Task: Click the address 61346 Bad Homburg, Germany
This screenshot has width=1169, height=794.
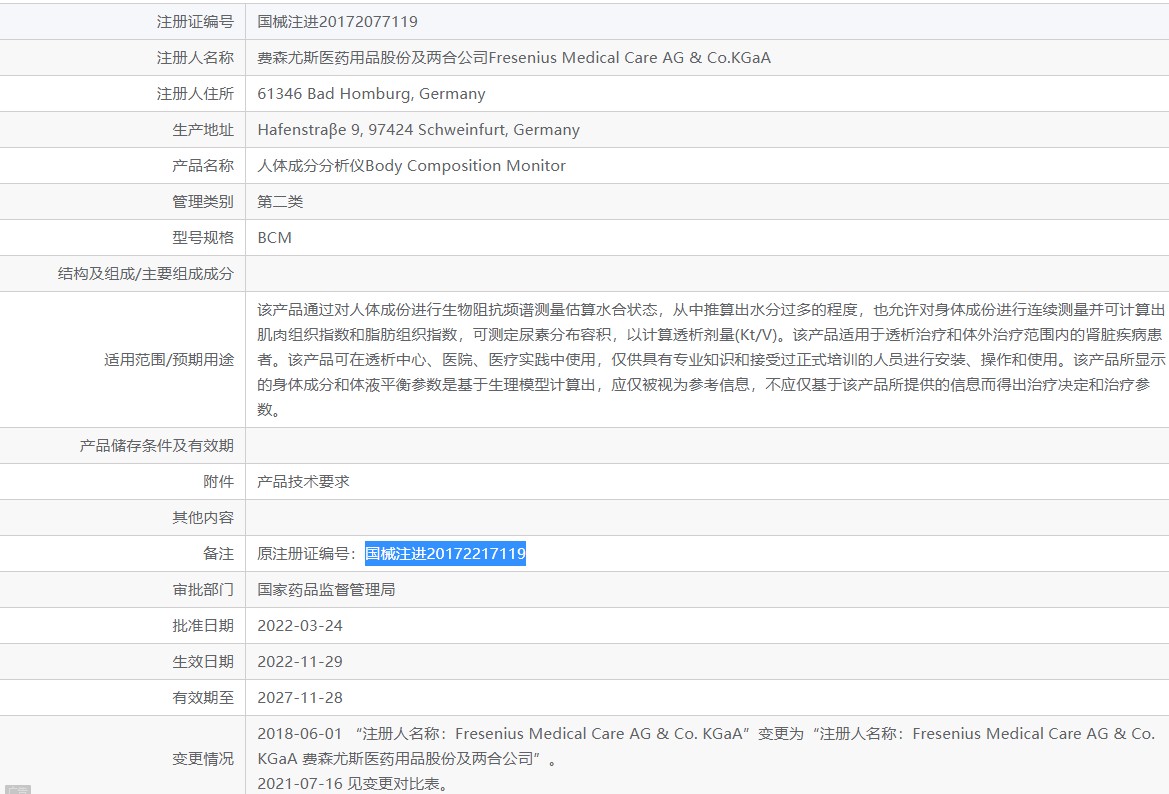Action: (x=371, y=93)
